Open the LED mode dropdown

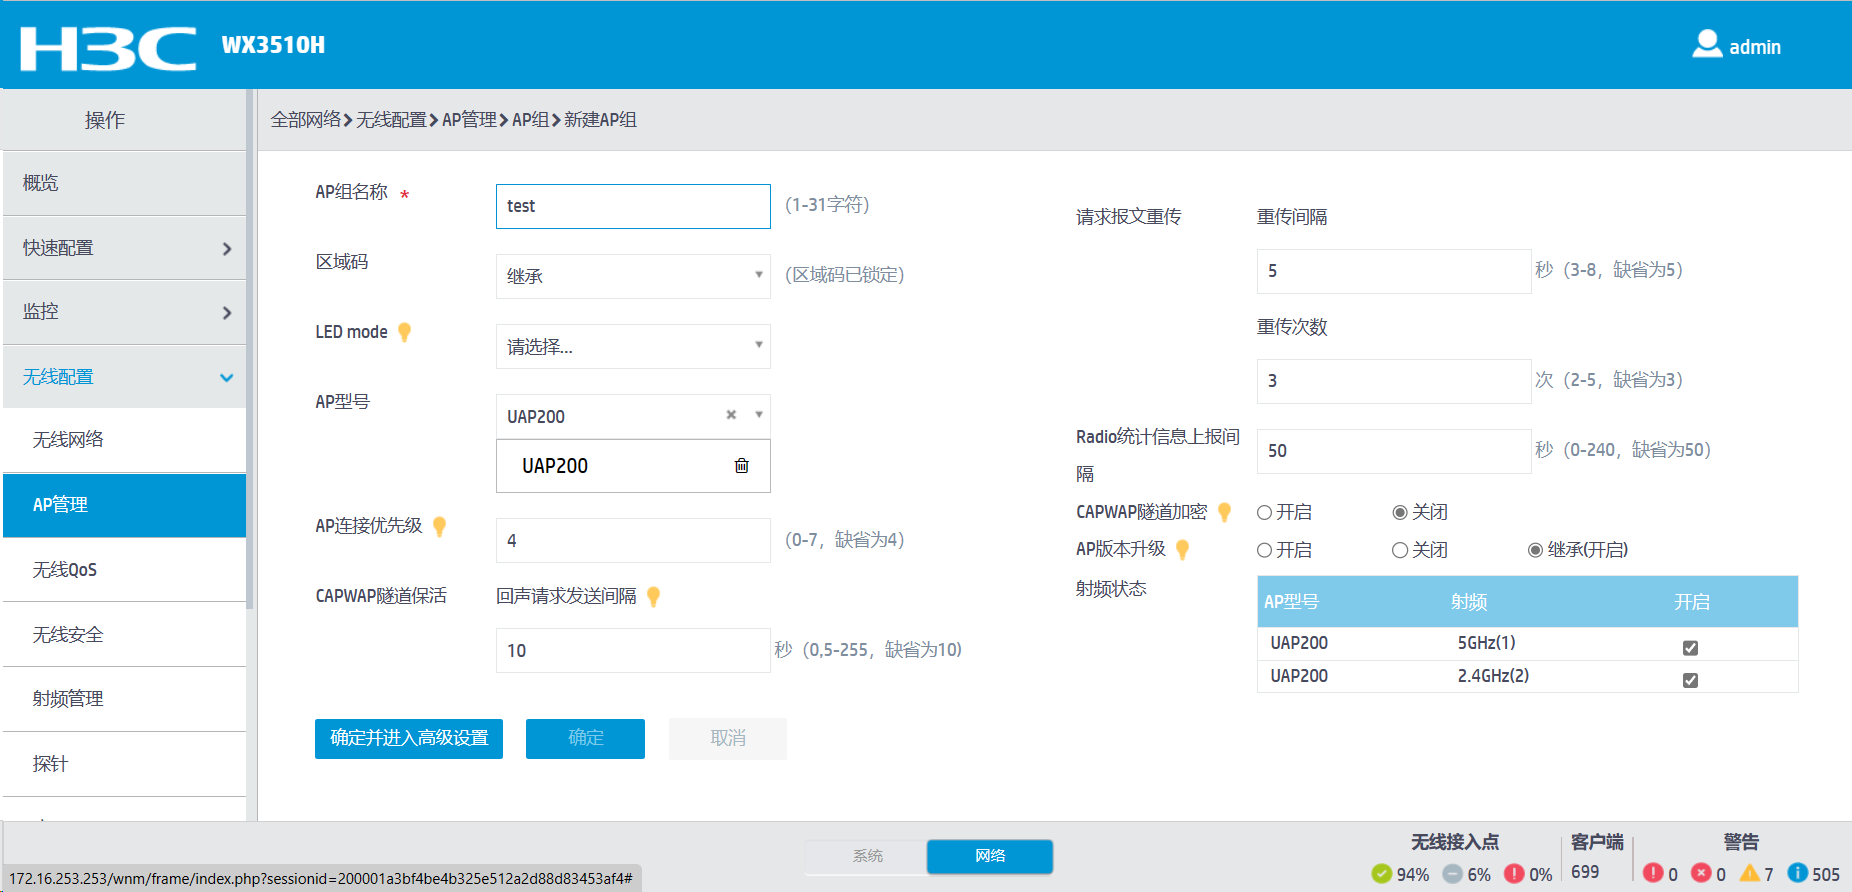(x=633, y=346)
